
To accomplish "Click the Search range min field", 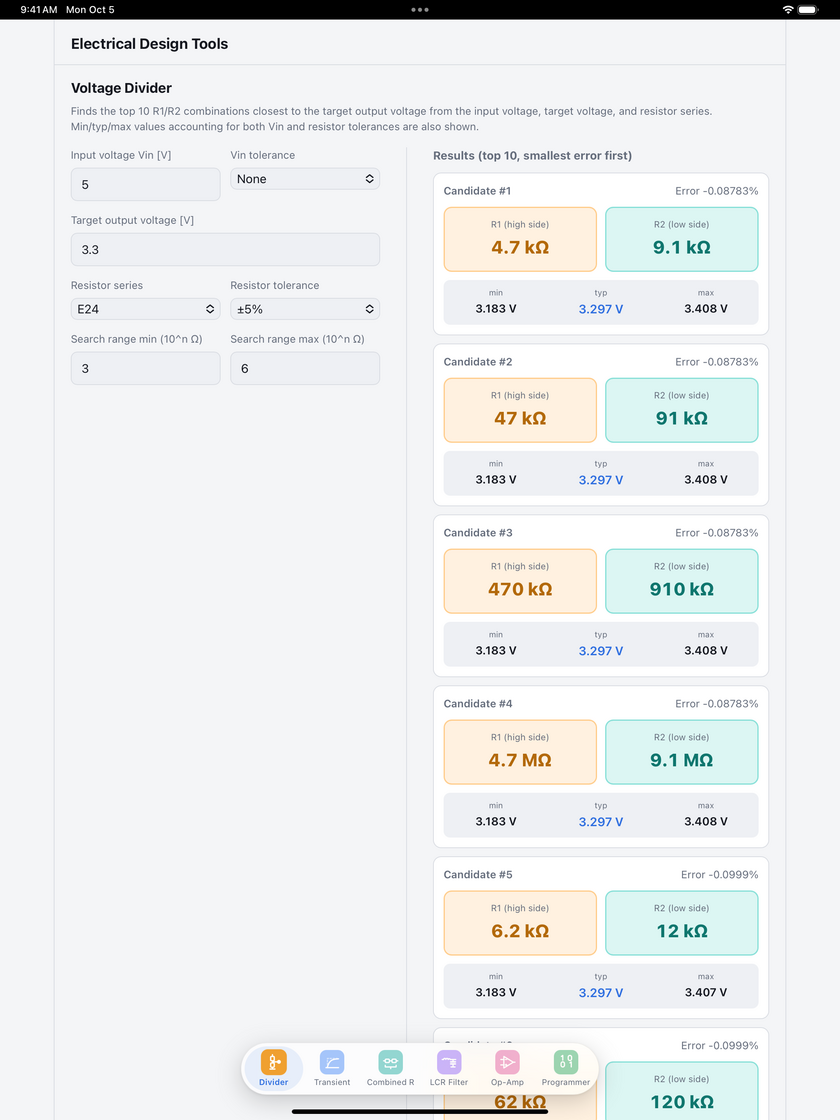I will (146, 369).
